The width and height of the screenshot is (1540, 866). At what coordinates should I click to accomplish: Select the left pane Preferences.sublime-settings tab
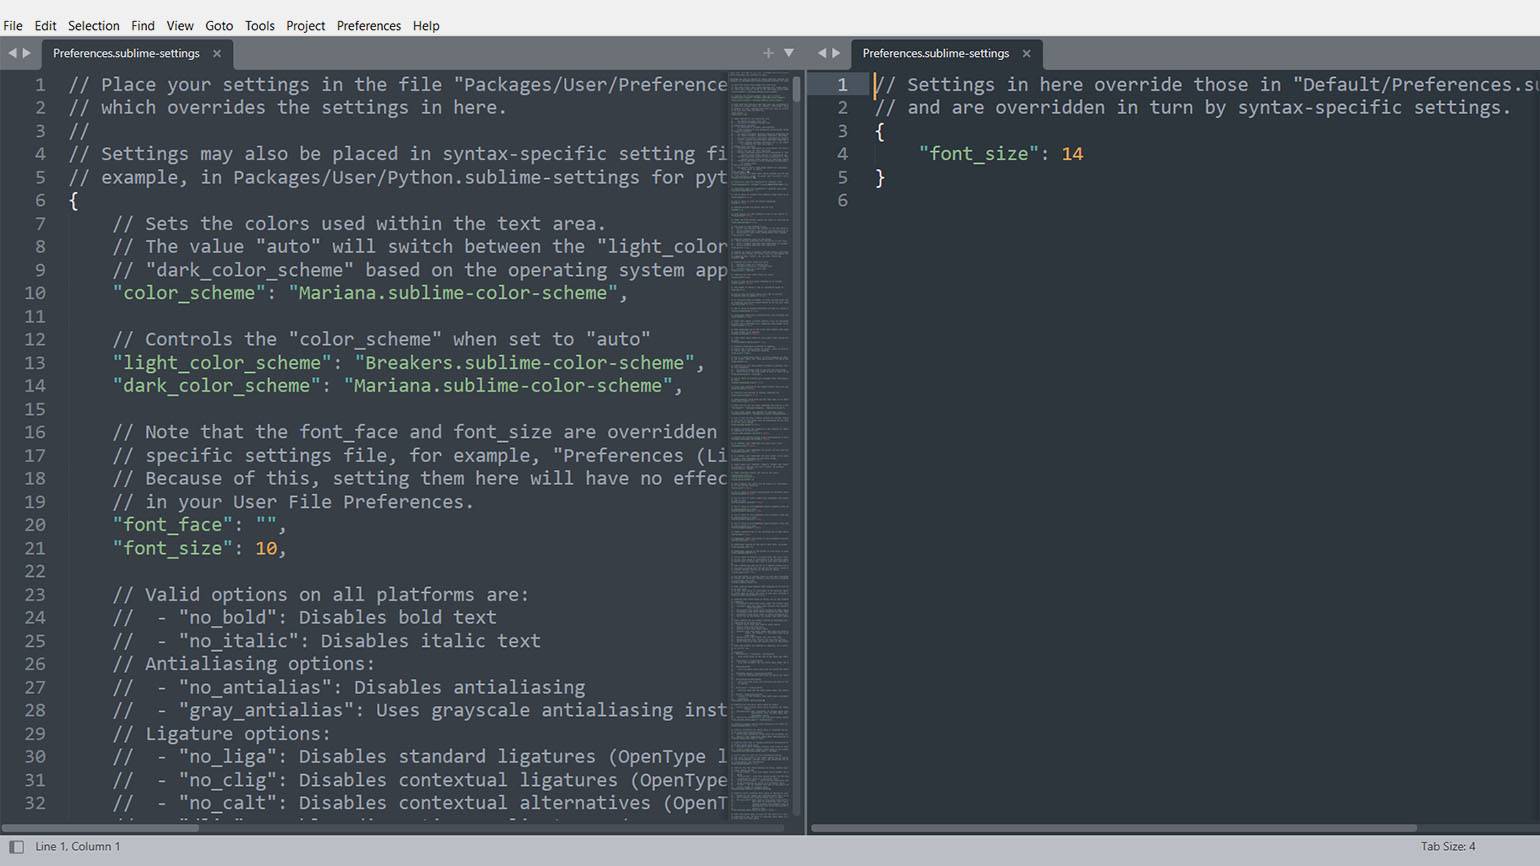point(126,54)
